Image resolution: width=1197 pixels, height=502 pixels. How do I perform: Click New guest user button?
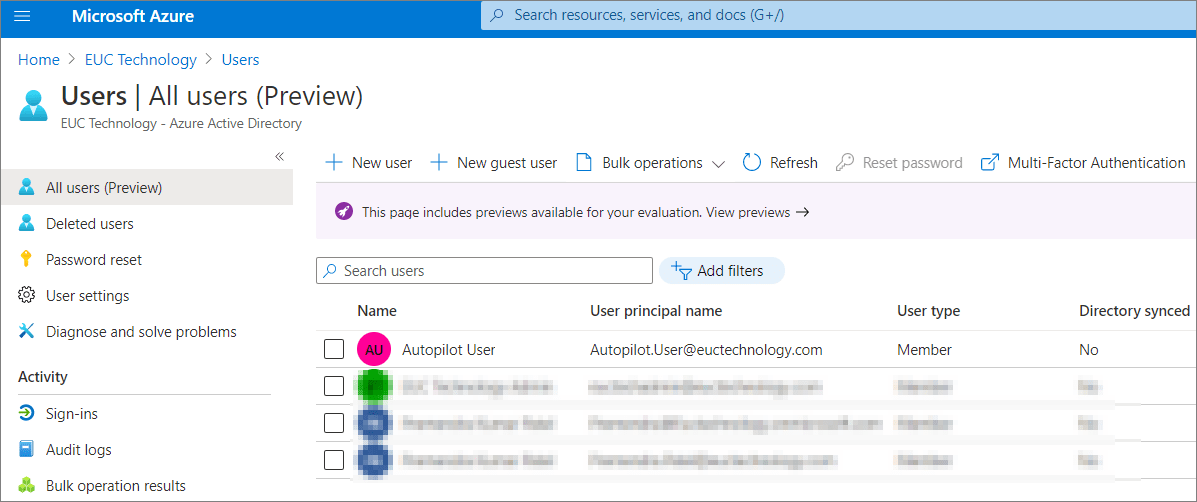pos(494,163)
